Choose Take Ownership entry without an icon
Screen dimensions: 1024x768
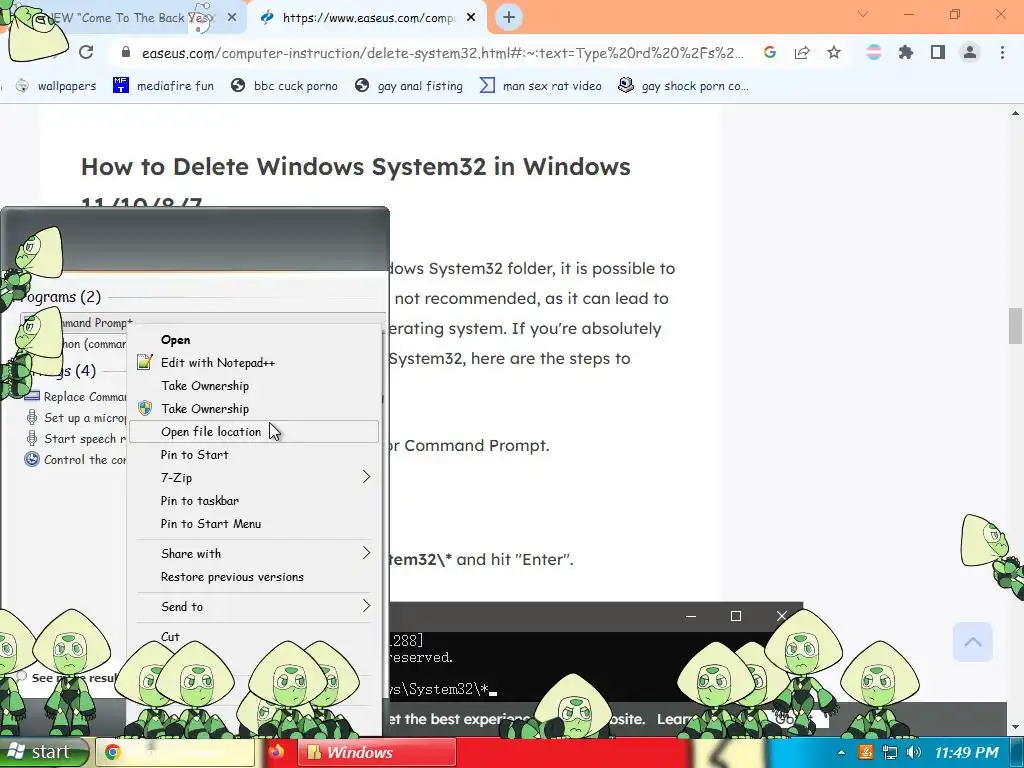[254, 385]
